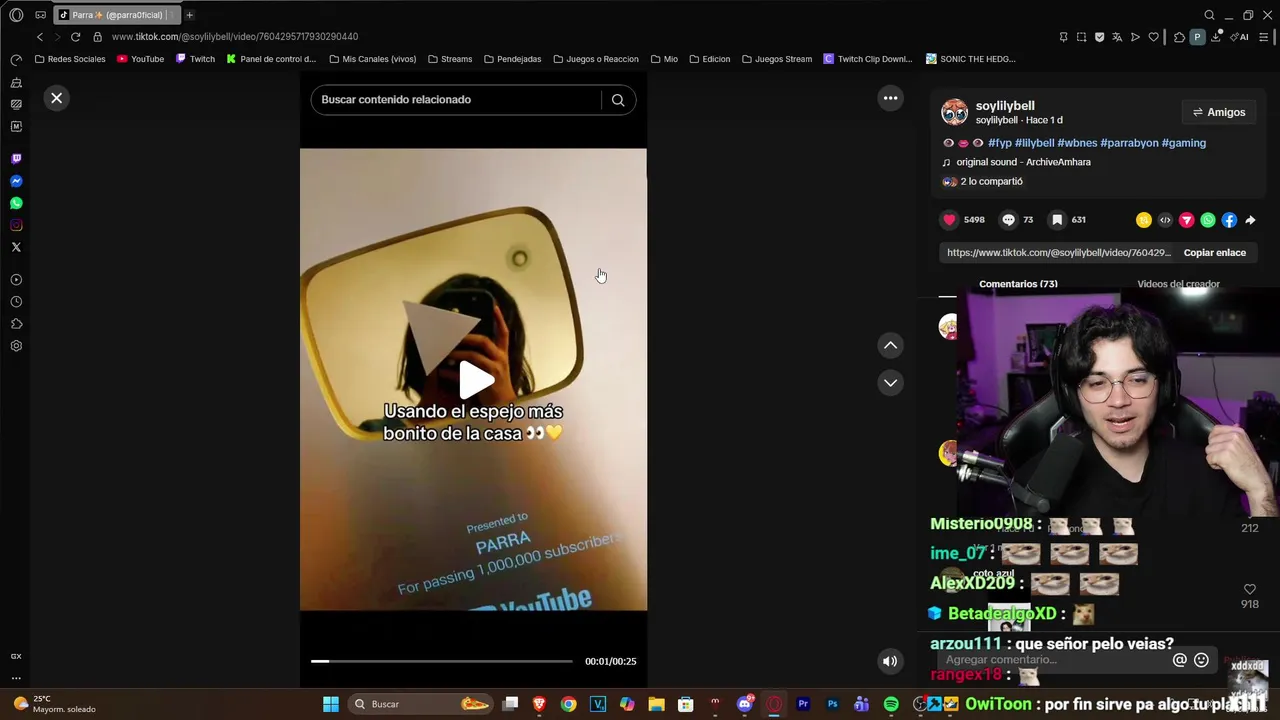This screenshot has height=720, width=1280.
Task: Share to WhatsApp with the green icon
Action: pos(1208,220)
